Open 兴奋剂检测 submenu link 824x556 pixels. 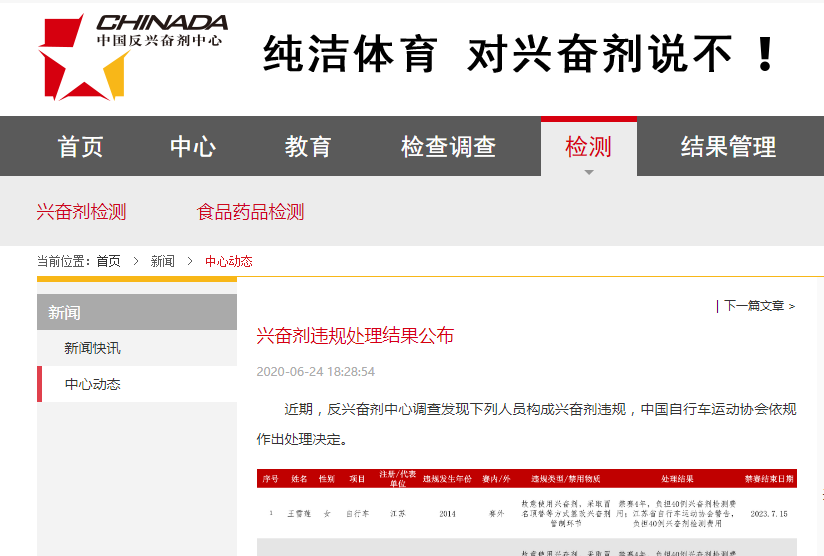(81, 212)
